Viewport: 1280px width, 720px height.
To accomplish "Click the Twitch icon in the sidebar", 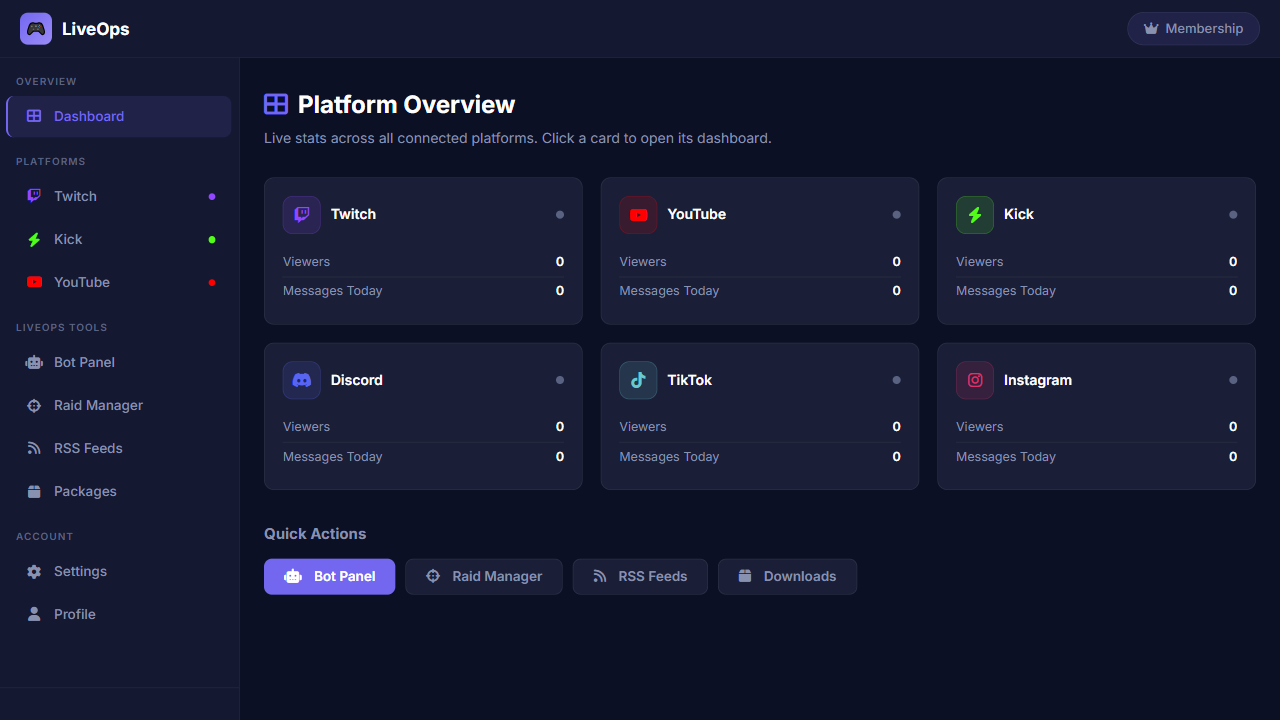I will coord(34,196).
